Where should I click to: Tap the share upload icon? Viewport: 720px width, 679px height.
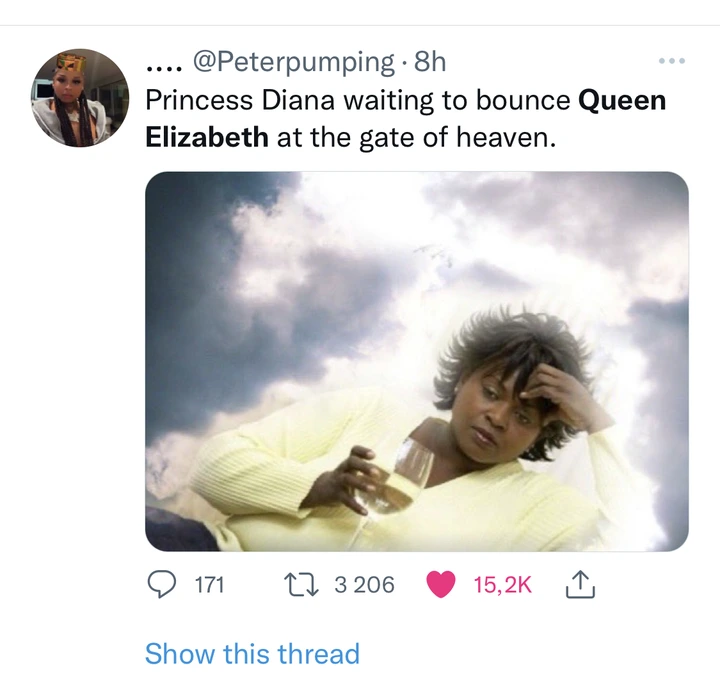click(579, 584)
